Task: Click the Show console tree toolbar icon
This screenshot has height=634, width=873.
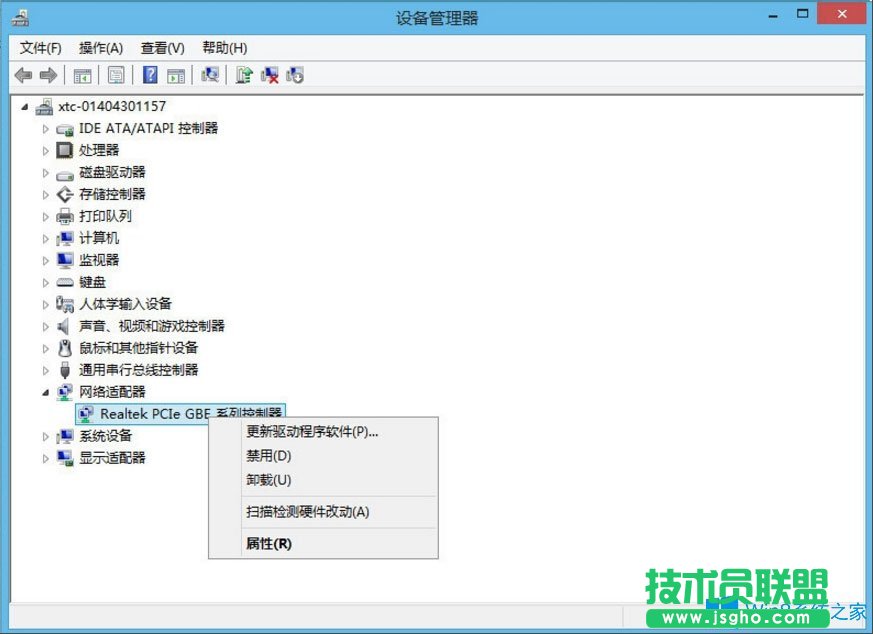Action: coord(83,75)
